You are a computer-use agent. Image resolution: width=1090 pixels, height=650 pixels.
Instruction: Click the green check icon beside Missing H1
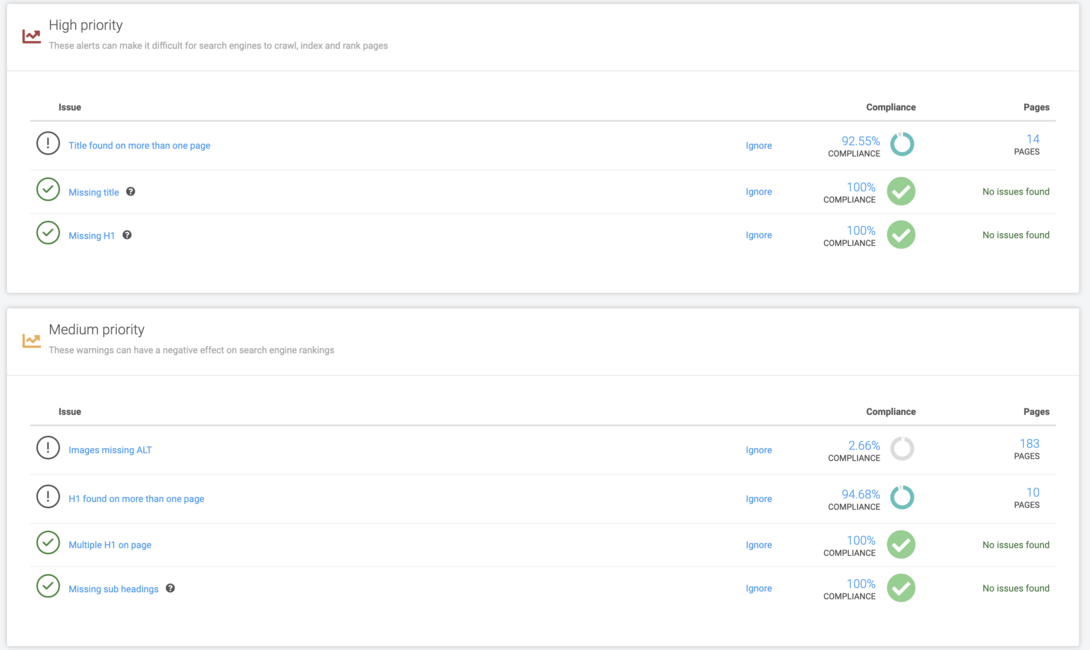47,234
